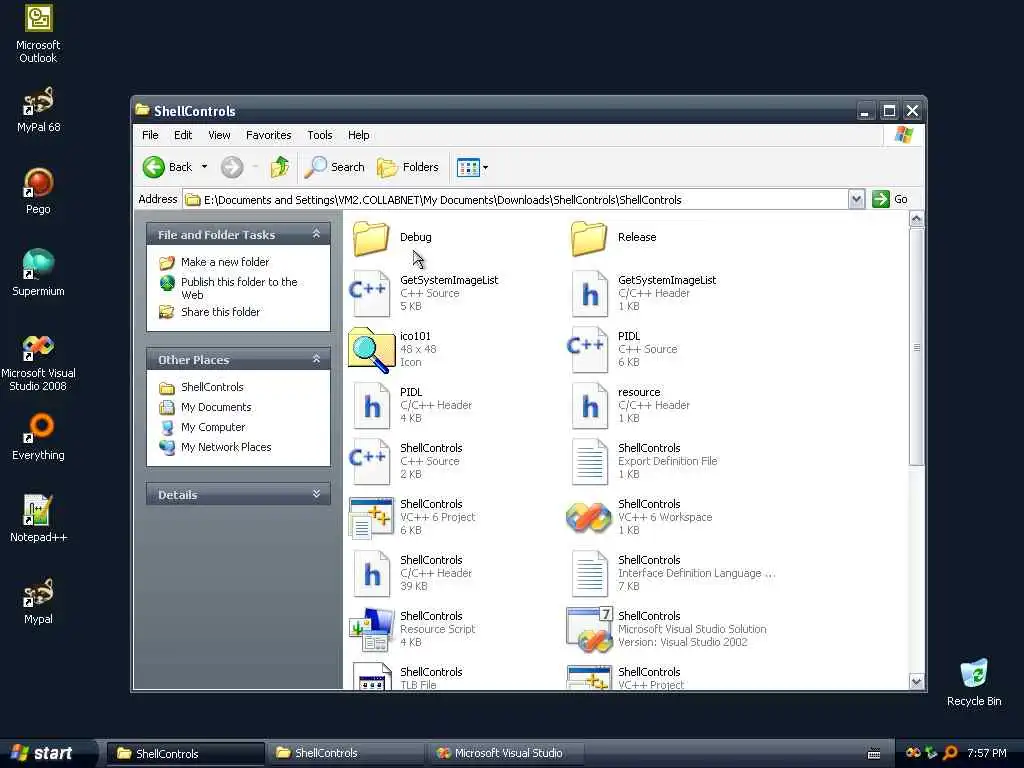The image size is (1024, 768).
Task: Select the ShellControls VC++ Project file icon
Action: (589, 677)
